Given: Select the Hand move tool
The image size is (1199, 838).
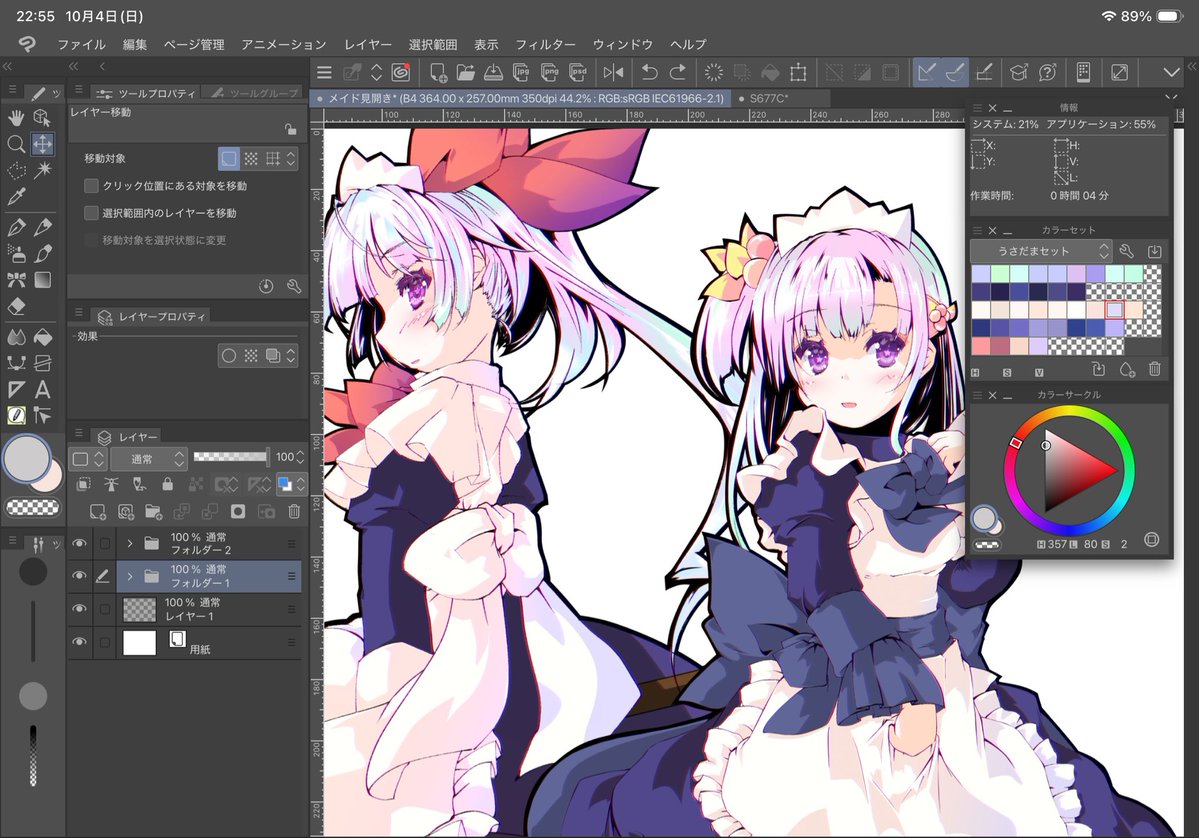Looking at the screenshot, I should [x=16, y=118].
